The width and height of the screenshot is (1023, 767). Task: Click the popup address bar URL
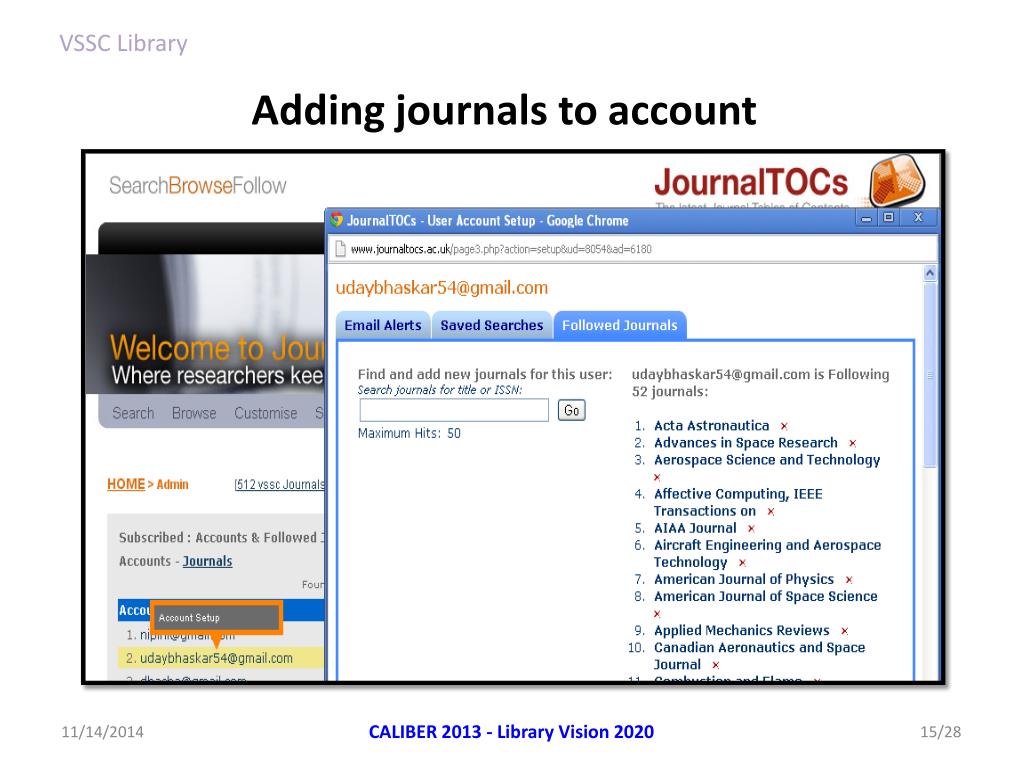point(501,249)
